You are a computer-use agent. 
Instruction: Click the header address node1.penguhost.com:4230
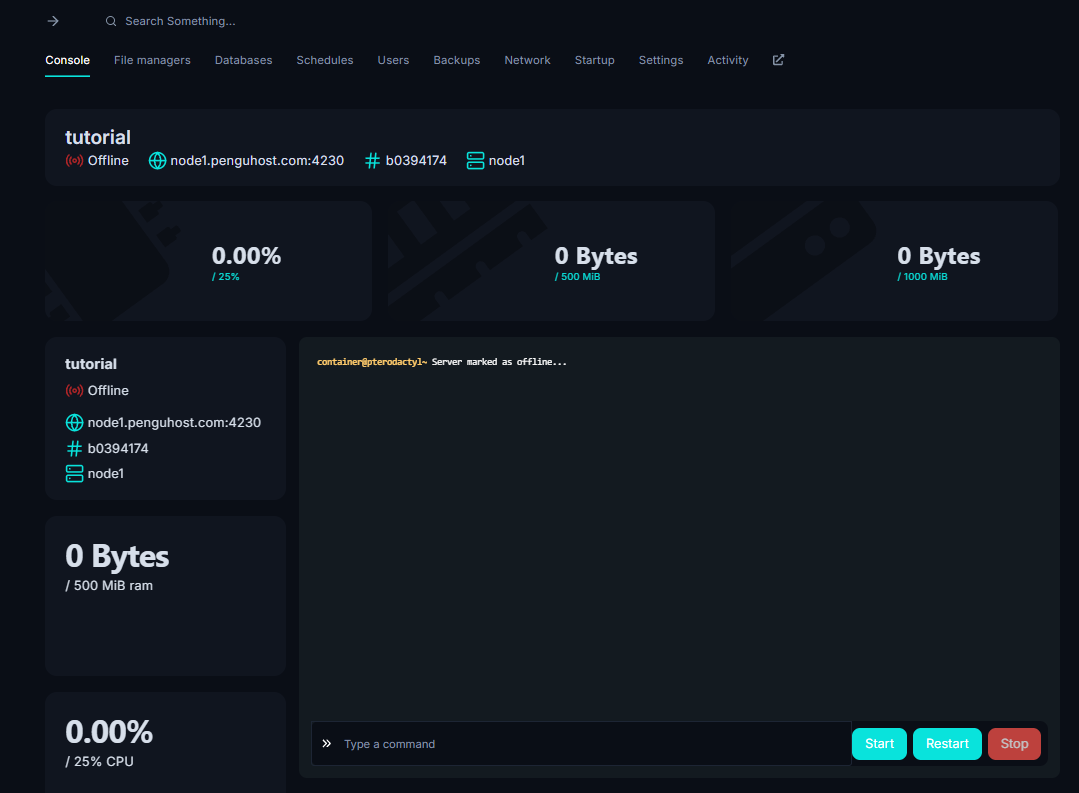click(x=257, y=160)
